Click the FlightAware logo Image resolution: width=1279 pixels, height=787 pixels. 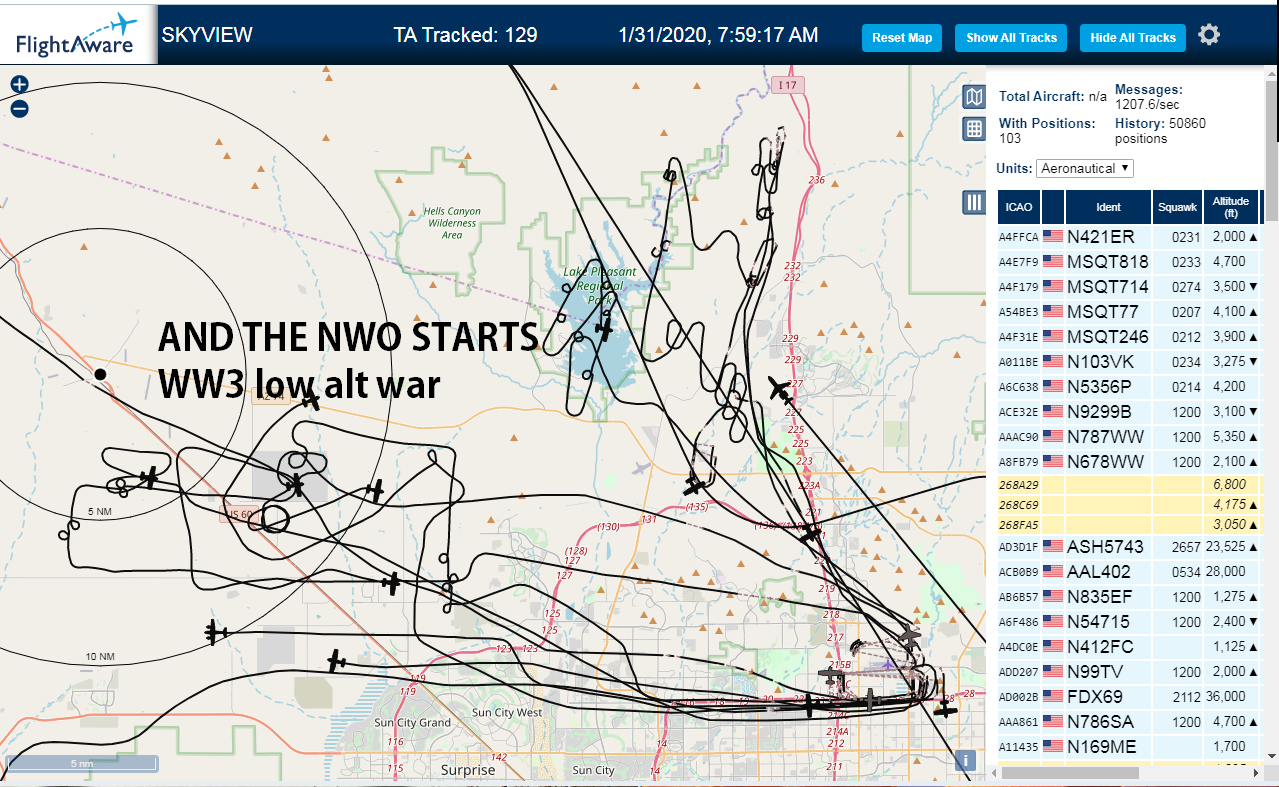point(78,35)
